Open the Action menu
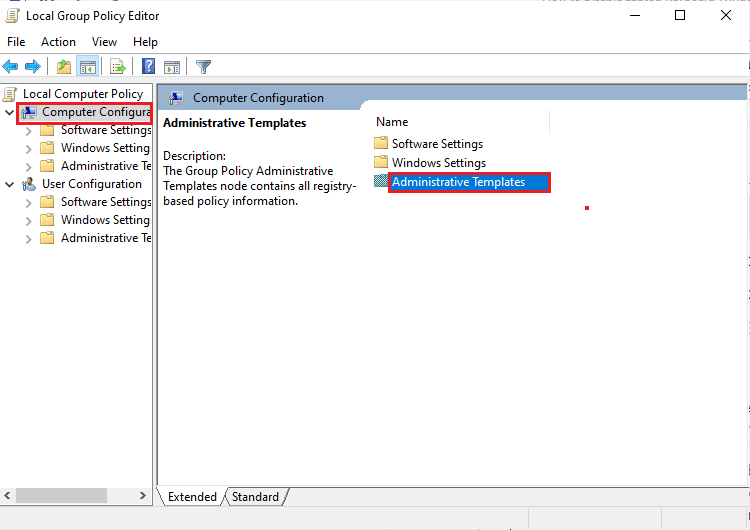 [58, 42]
